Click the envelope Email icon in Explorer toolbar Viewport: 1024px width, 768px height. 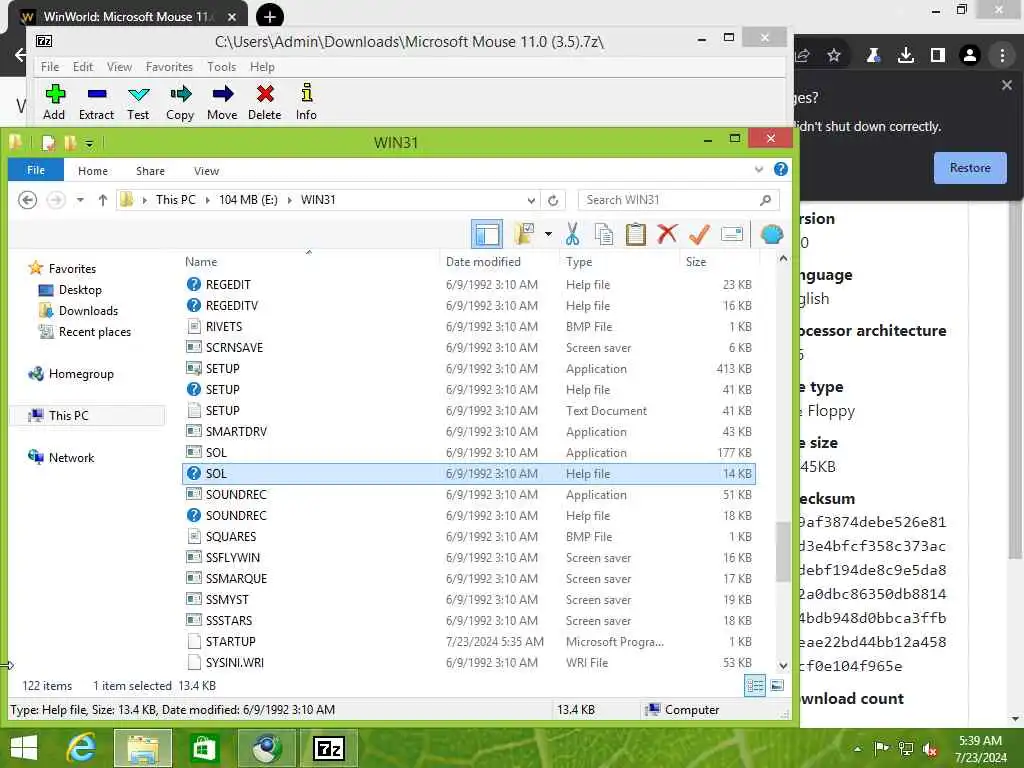pos(731,234)
